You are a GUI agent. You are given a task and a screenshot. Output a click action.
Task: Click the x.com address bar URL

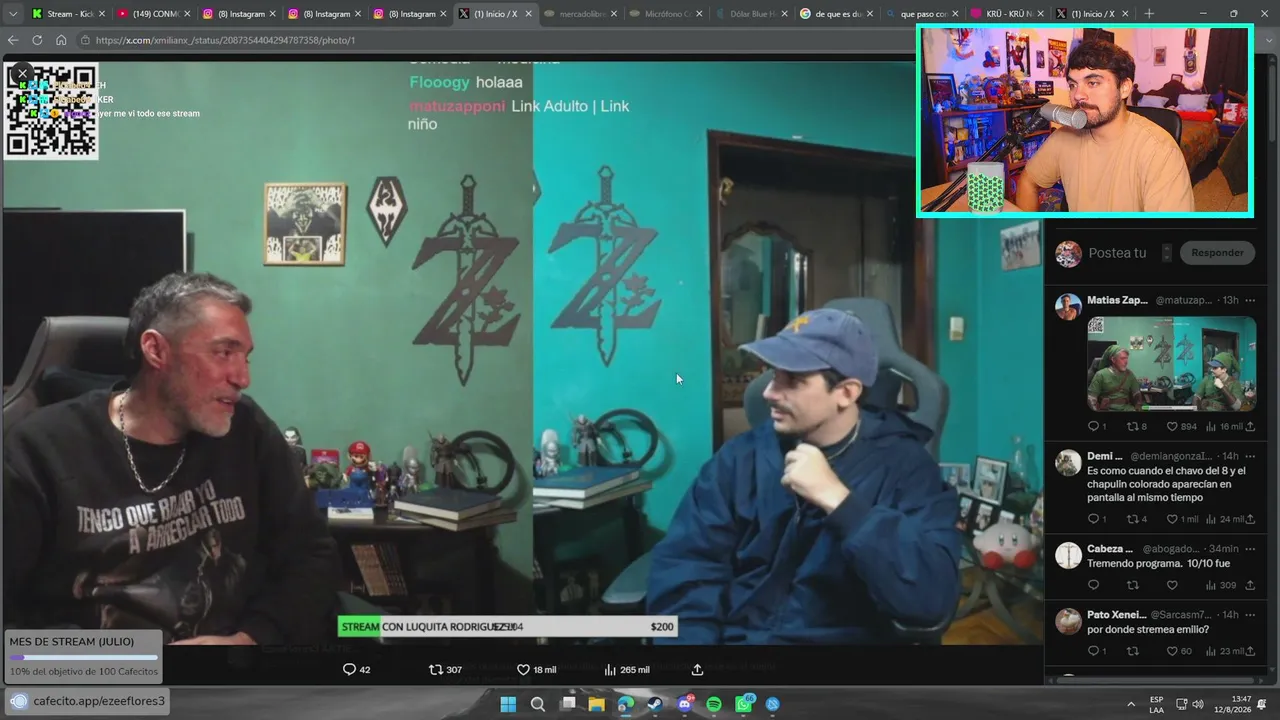point(225,40)
